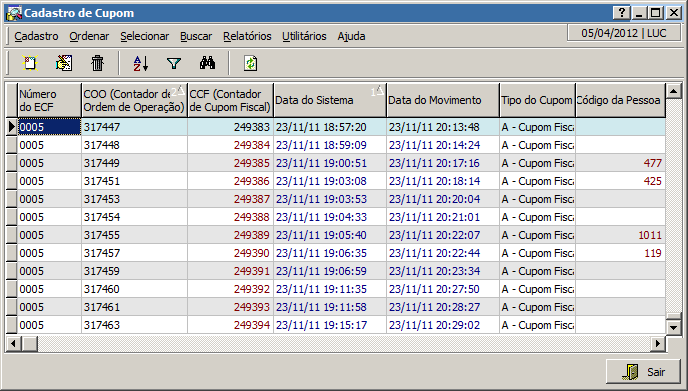Click system date 23/11/11 19:11:35
This screenshot has width=688, height=391.
pyautogui.click(x=330, y=289)
